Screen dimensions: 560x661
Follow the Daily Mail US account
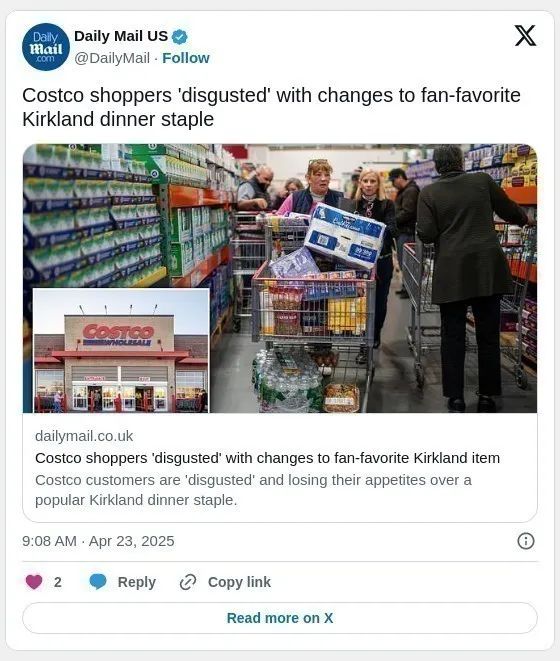[186, 58]
